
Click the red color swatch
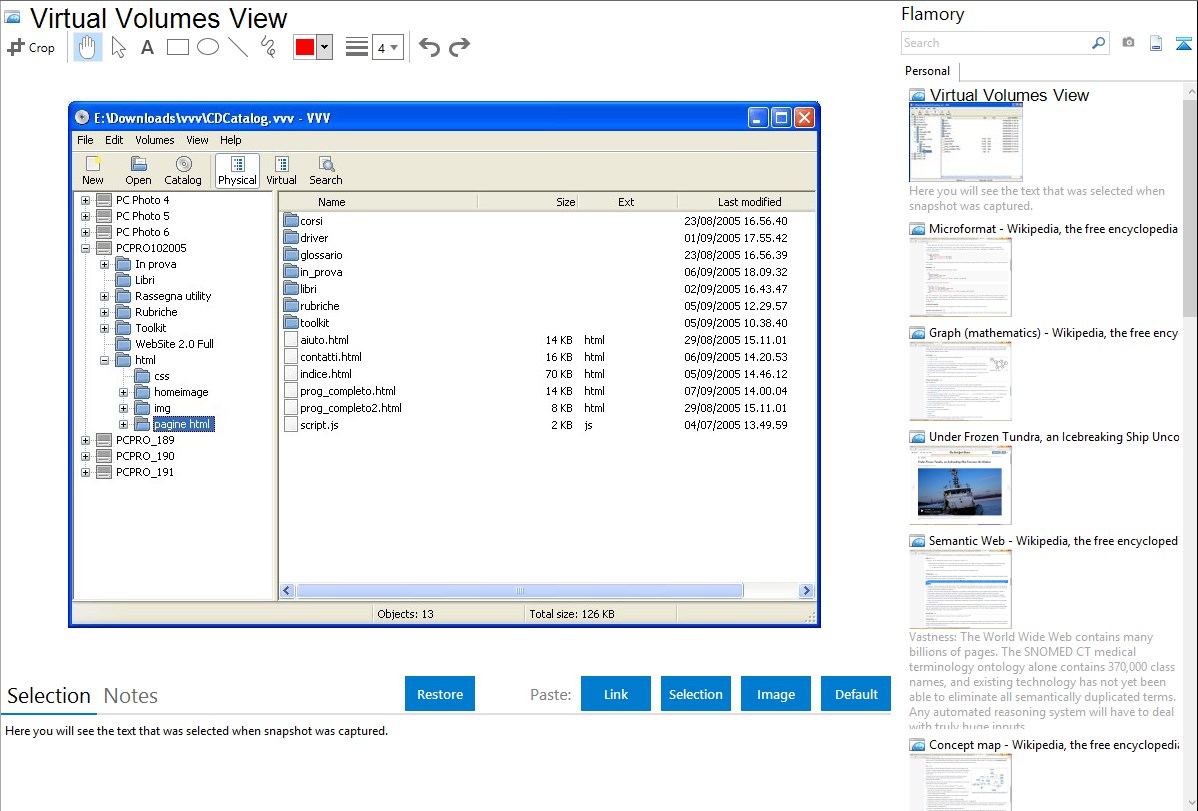pos(305,47)
